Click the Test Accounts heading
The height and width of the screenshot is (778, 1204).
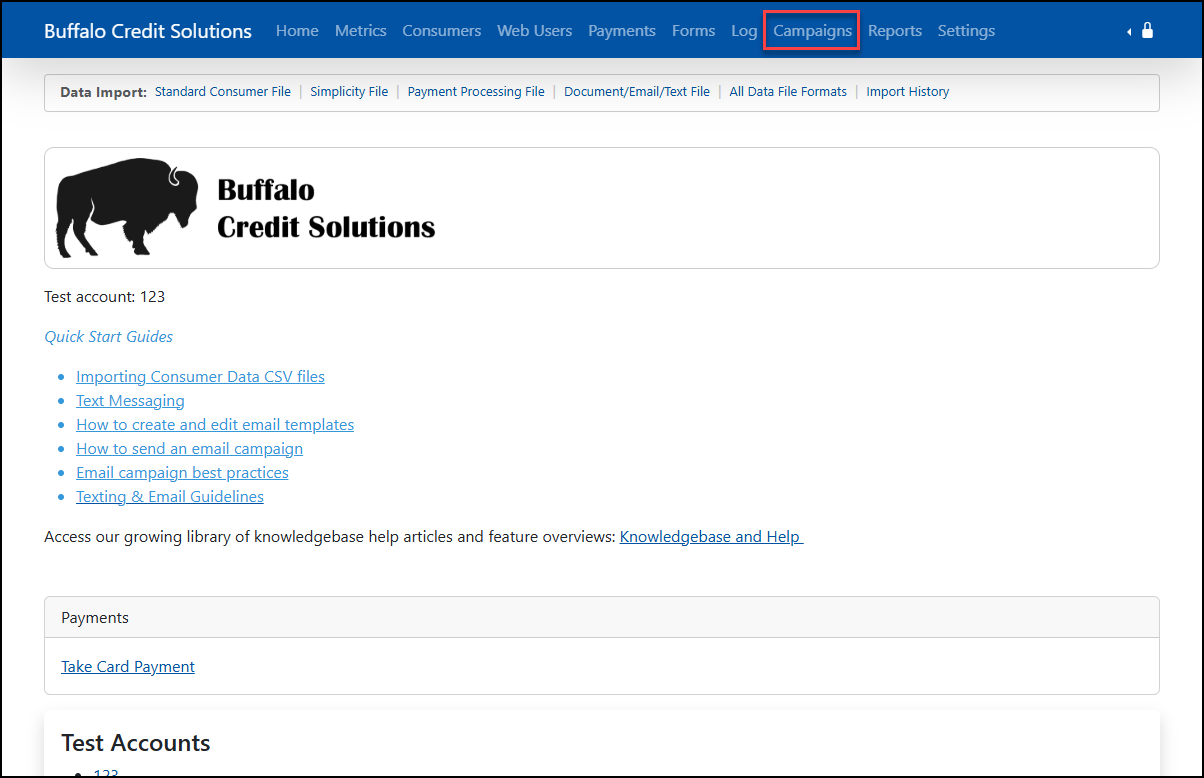136,743
